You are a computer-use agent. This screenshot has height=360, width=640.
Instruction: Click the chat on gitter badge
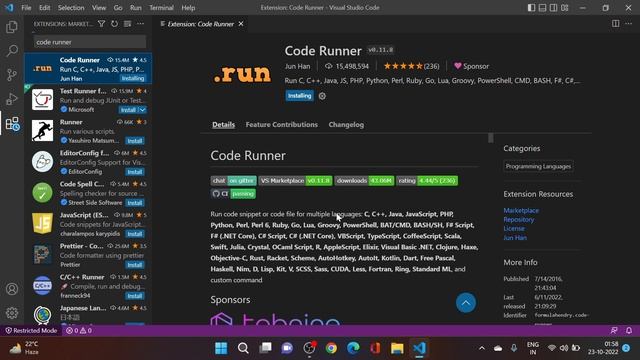point(233,181)
